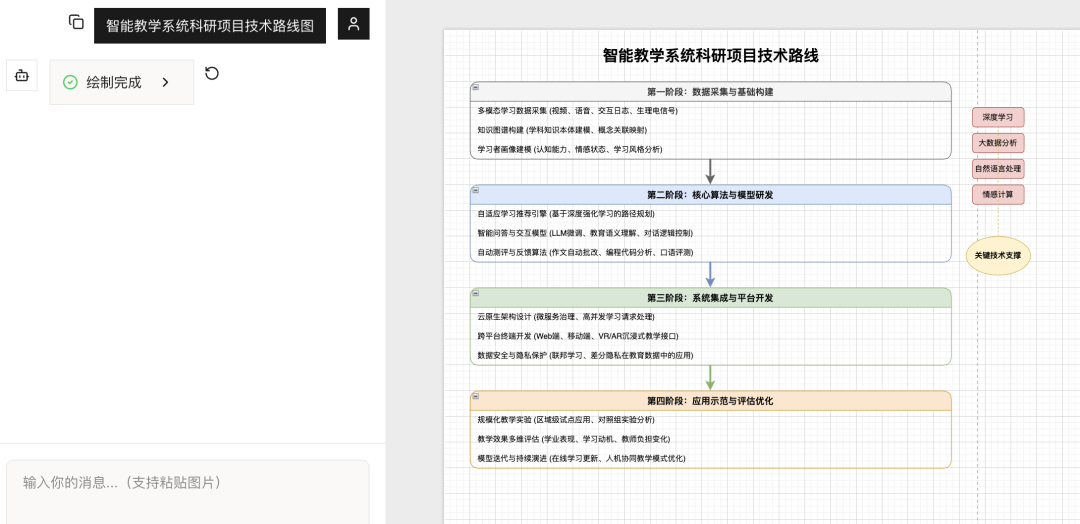The width and height of the screenshot is (1080, 524).
Task: Select the 情感计算 pink box
Action: click(998, 195)
